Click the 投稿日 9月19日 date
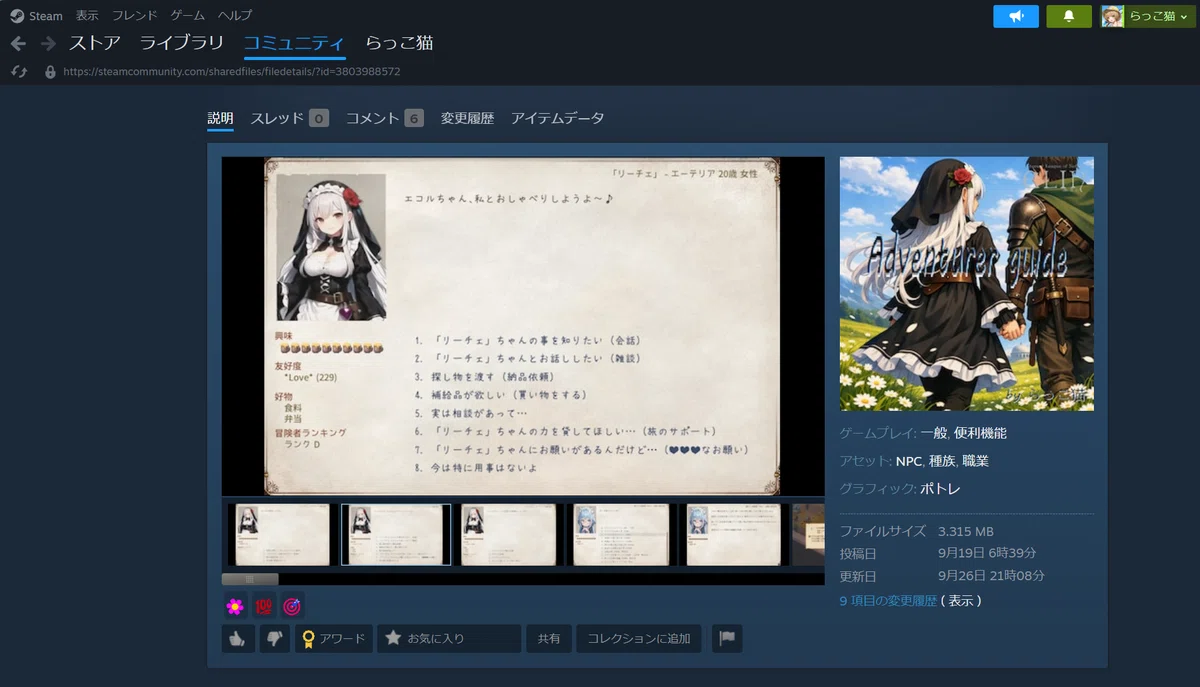Screen dimensions: 1200x687 point(987,553)
